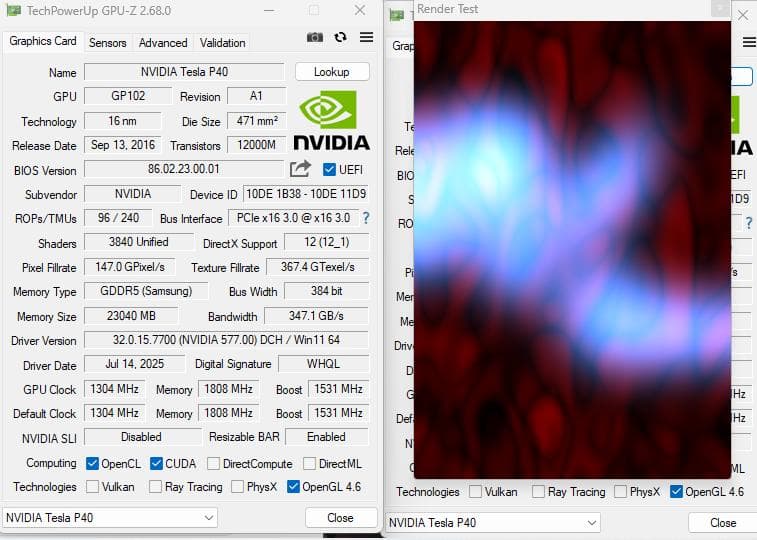This screenshot has width=757, height=540.
Task: Click the ROPs/TMUs value 96 / 240
Action: pyautogui.click(x=118, y=218)
